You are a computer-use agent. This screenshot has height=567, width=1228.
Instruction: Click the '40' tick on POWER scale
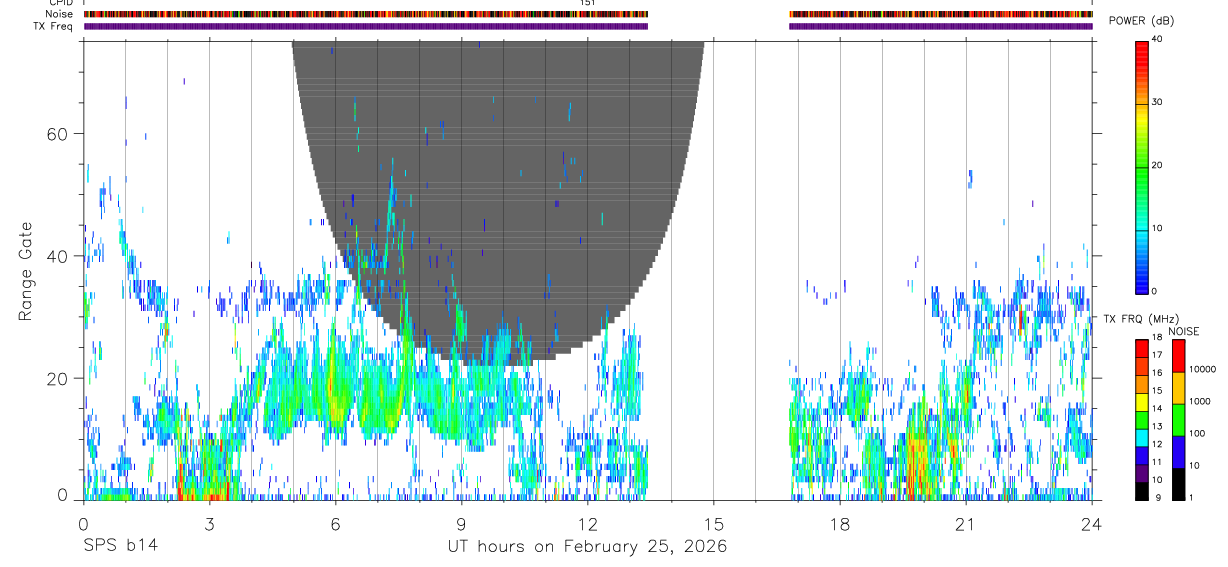pyautogui.click(x=1157, y=39)
